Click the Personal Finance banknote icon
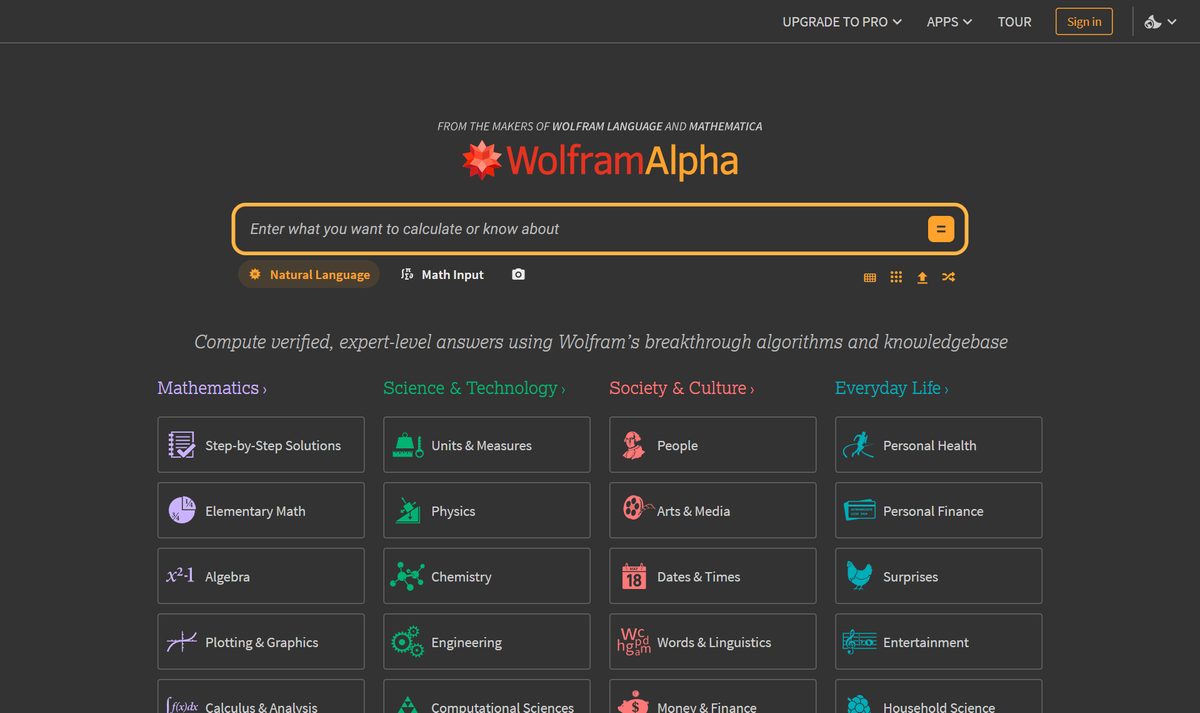 pyautogui.click(x=859, y=510)
